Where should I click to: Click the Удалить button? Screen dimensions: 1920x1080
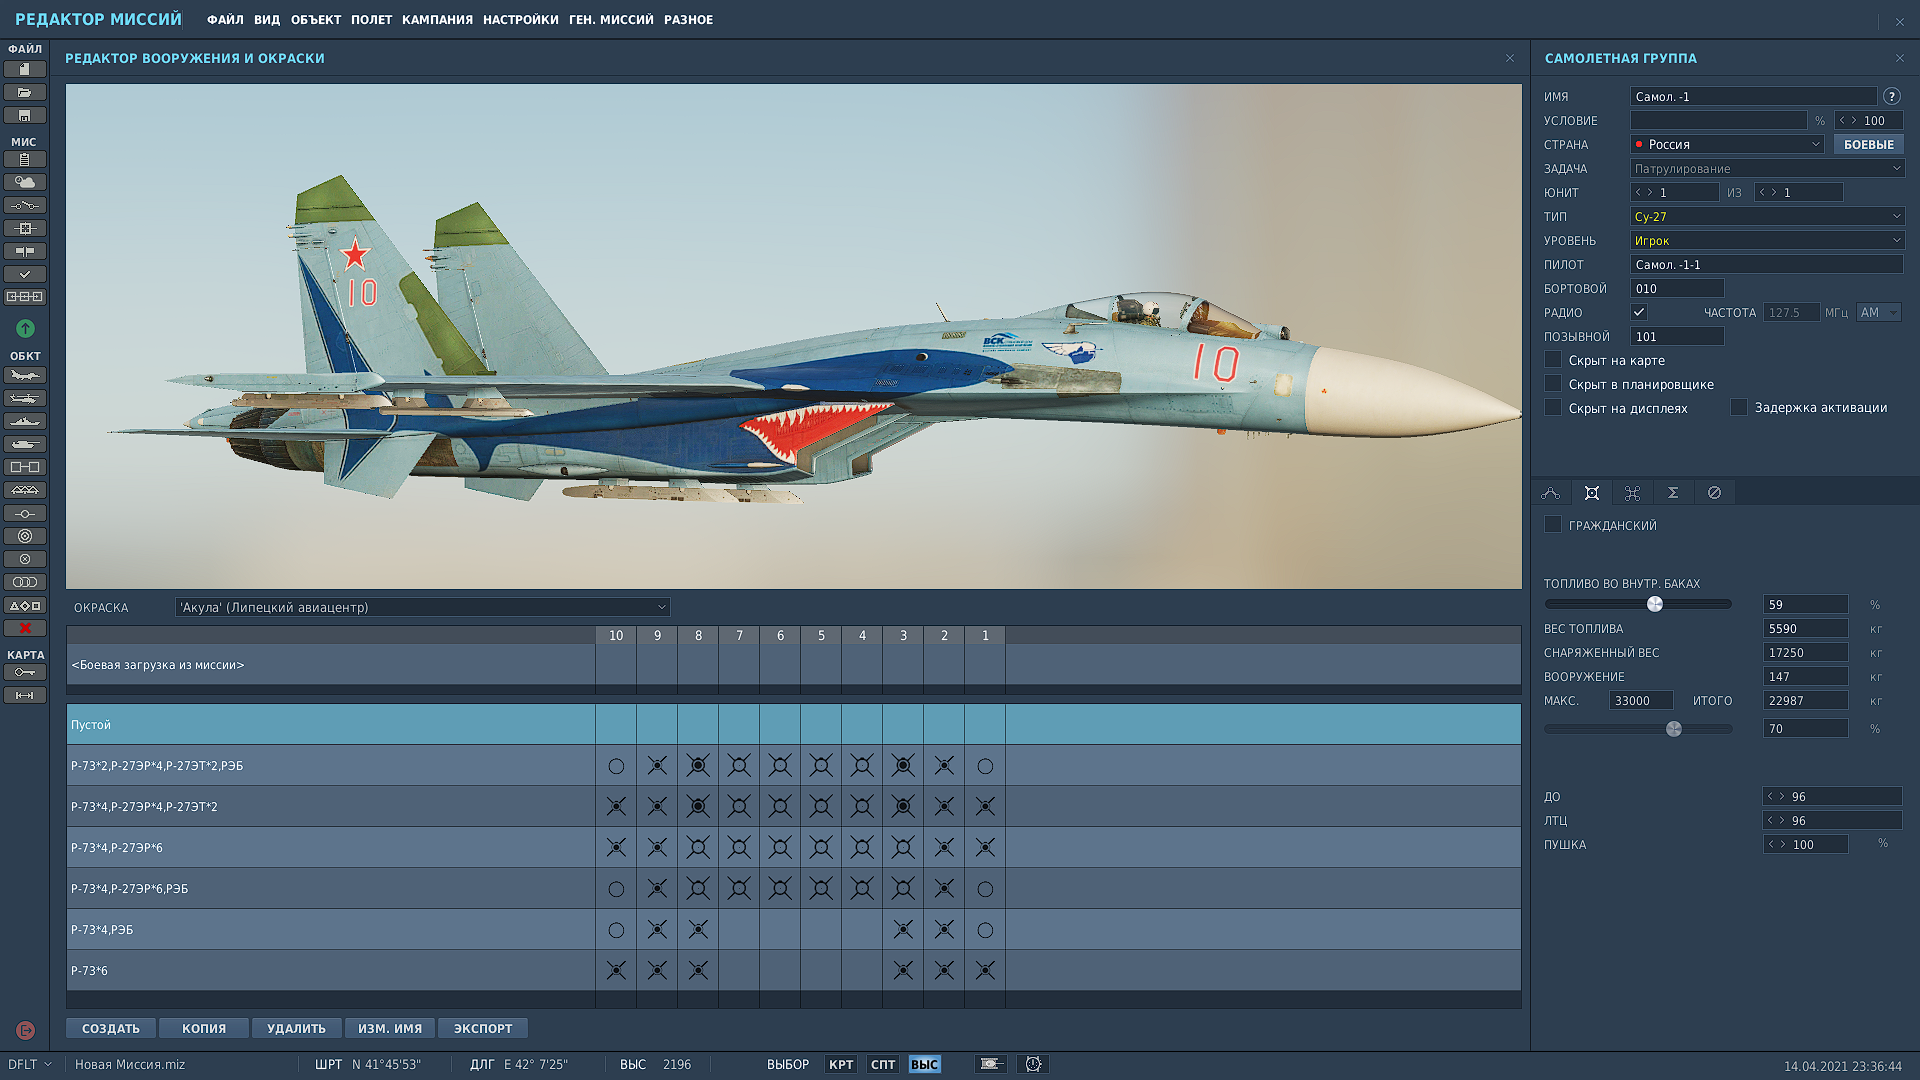click(297, 1028)
